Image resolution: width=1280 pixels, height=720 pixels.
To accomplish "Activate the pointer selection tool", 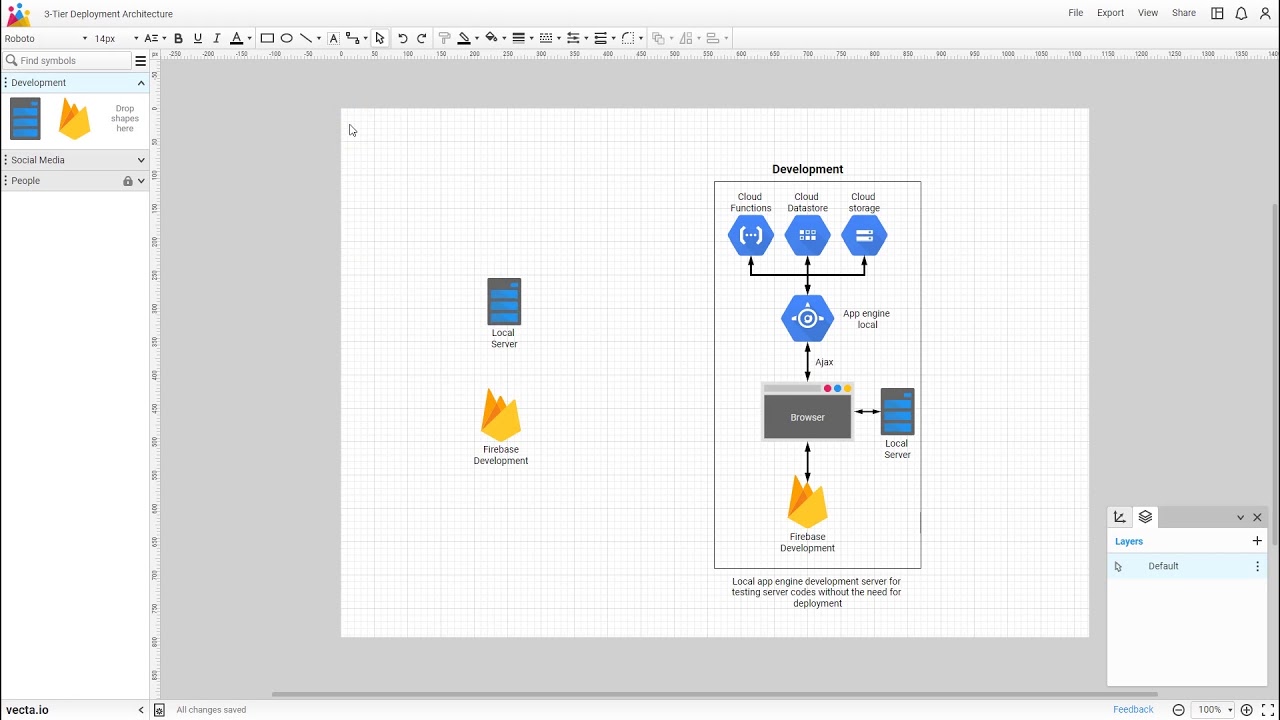I will pos(380,38).
